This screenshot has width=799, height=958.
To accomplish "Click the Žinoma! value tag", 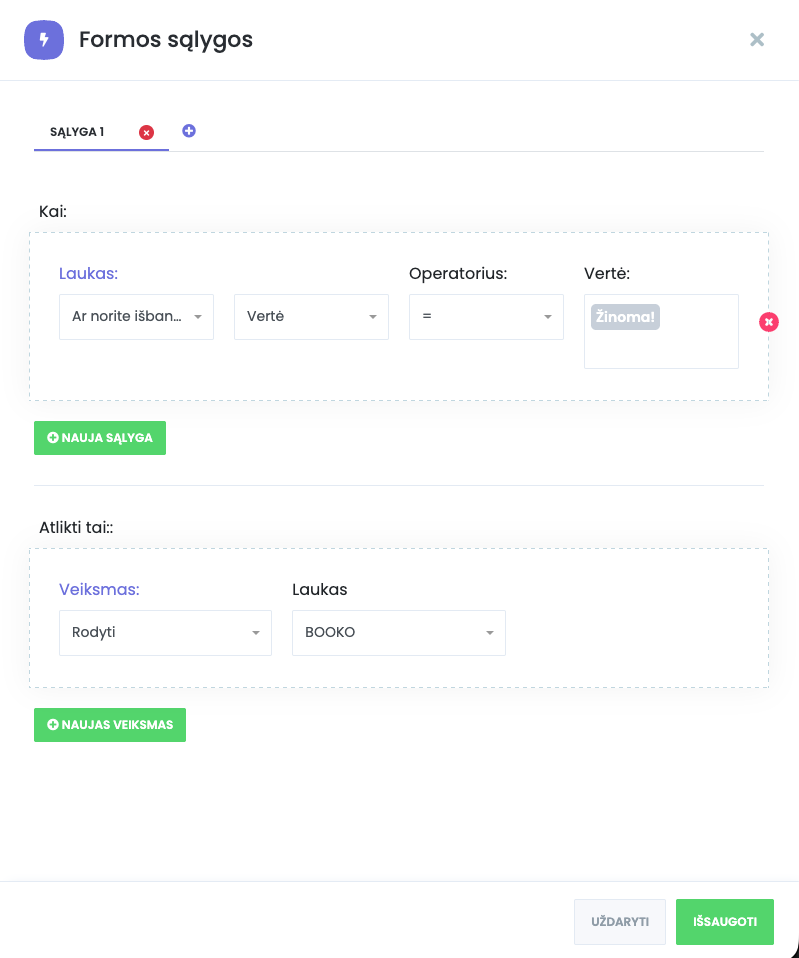I will coord(625,317).
